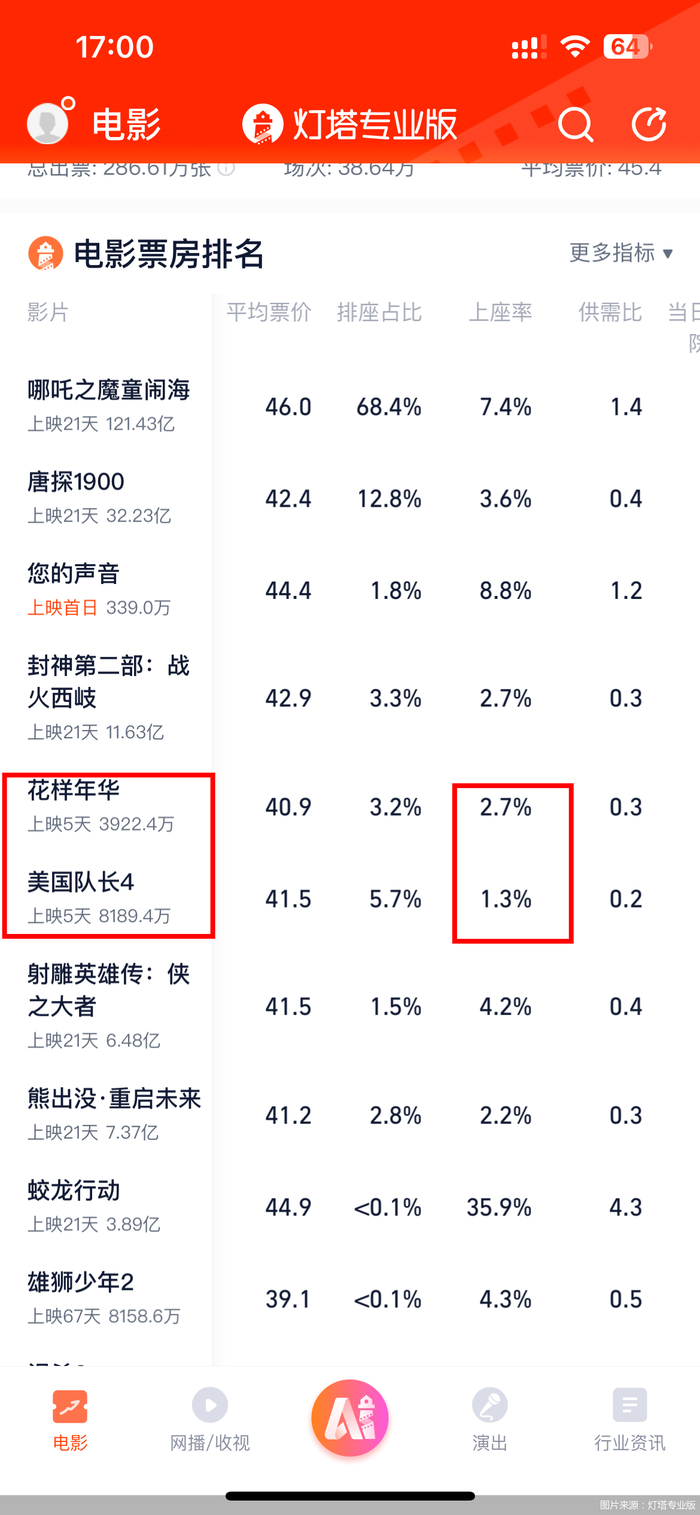Viewport: 700px width, 1515px height.
Task: Switch to the 演出 tab
Action: (x=490, y=1419)
